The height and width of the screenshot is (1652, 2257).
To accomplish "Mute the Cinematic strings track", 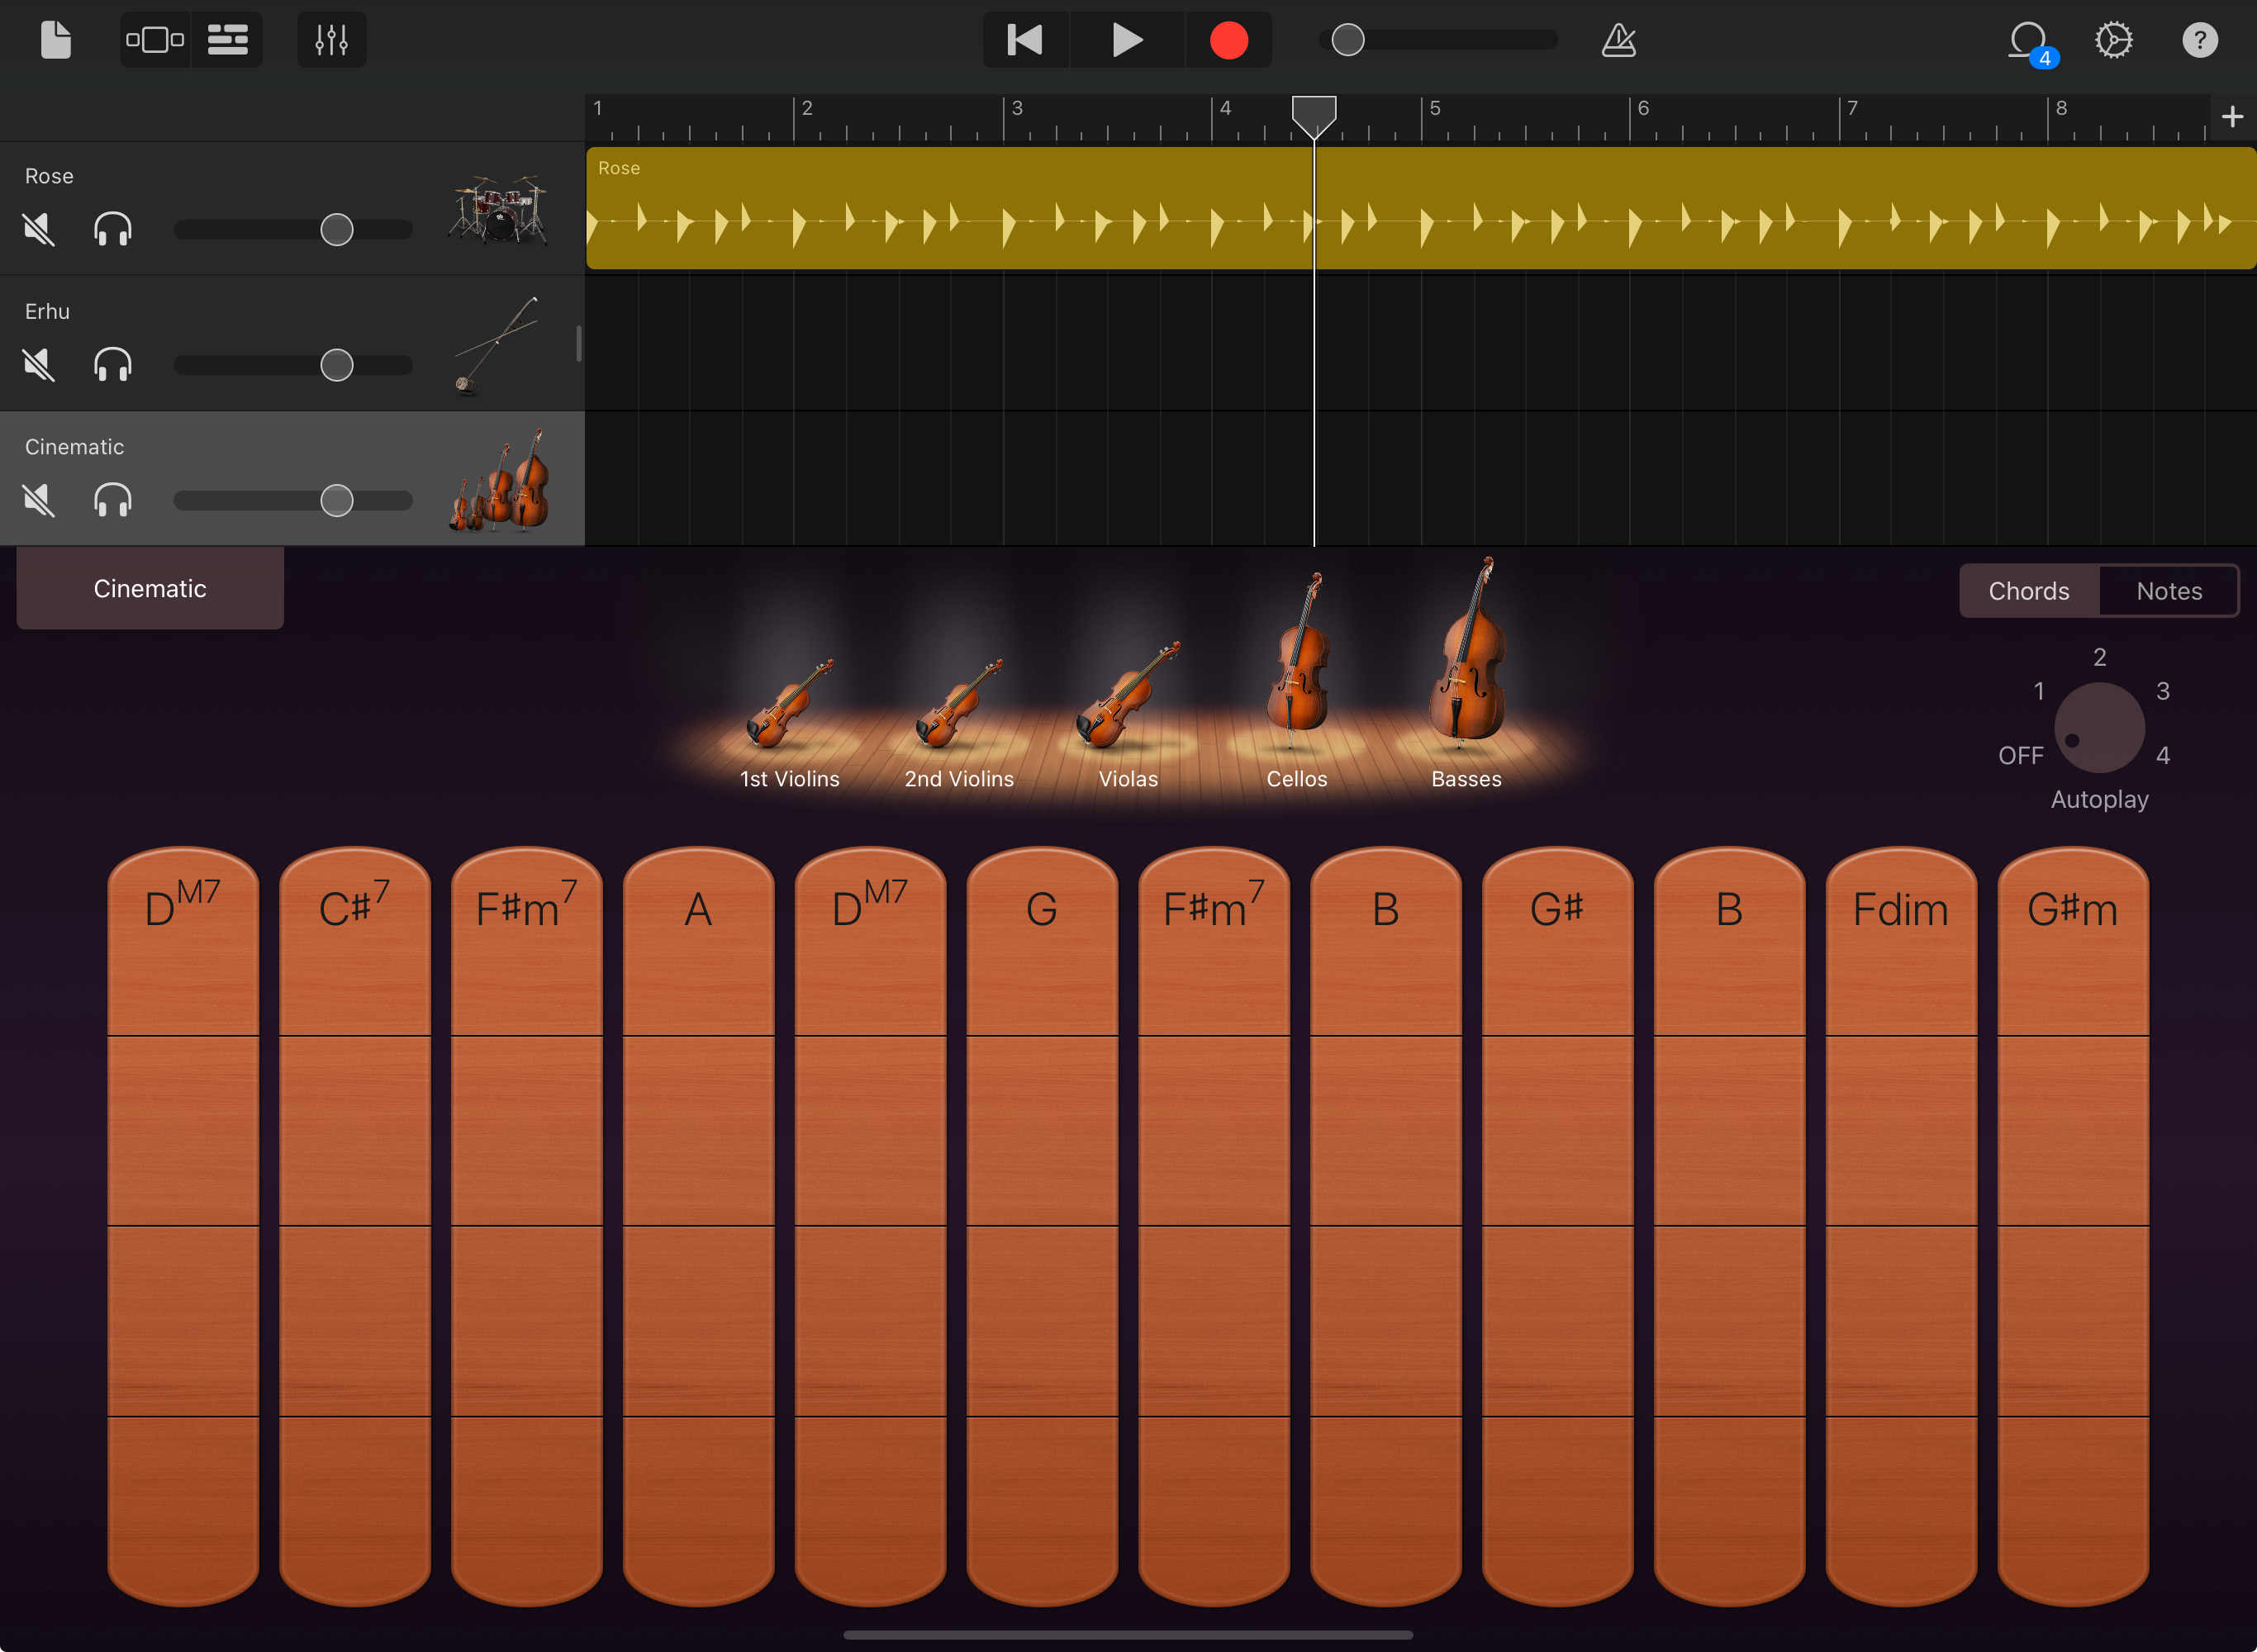I will pos(39,500).
